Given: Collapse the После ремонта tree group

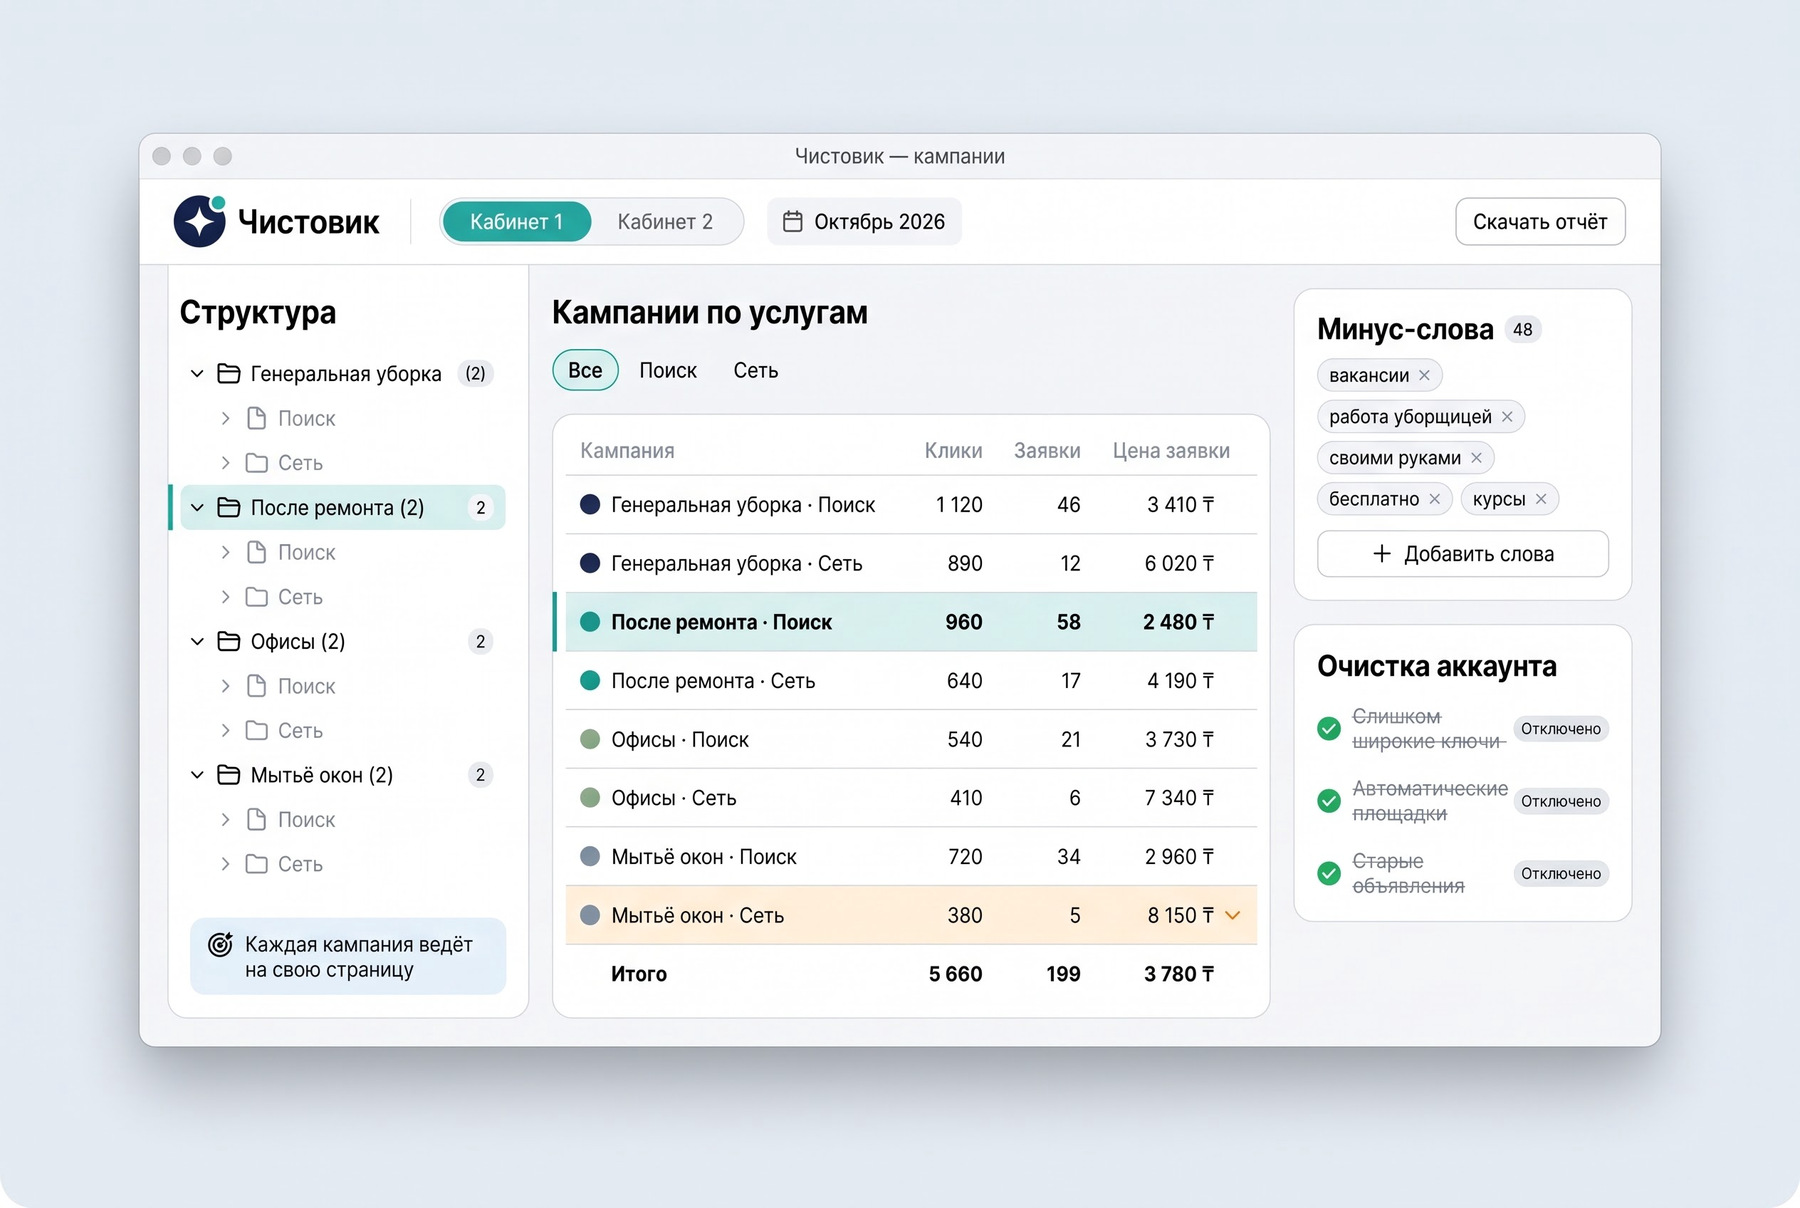Looking at the screenshot, I should coord(197,508).
